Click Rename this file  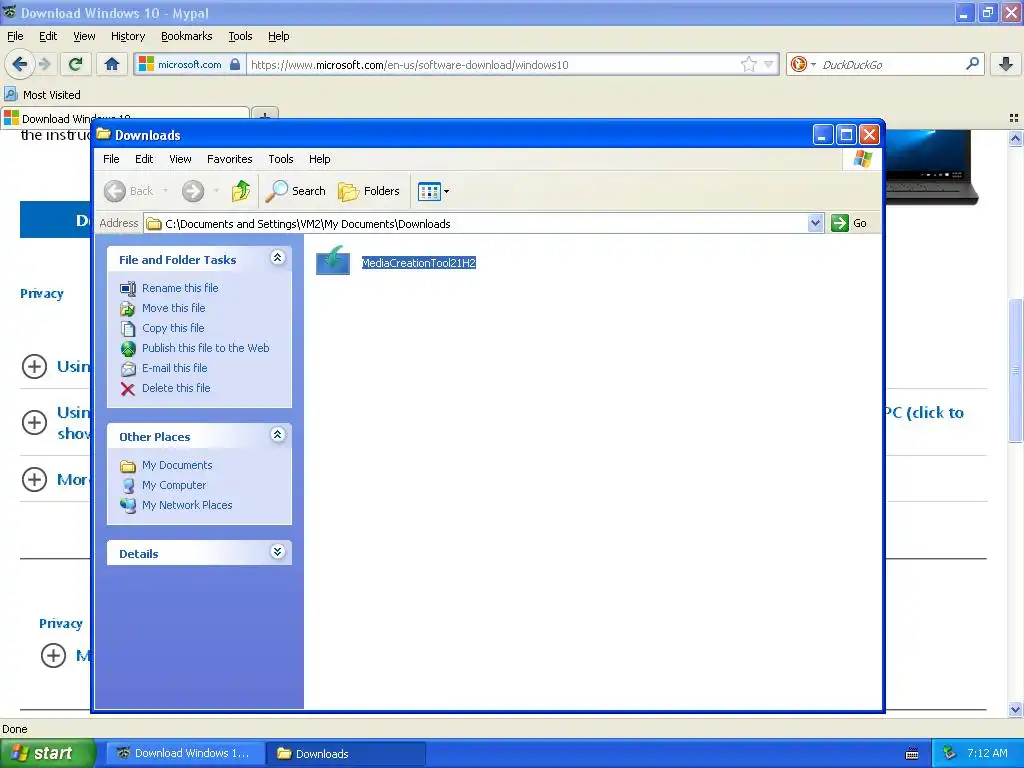pyautogui.click(x=180, y=288)
